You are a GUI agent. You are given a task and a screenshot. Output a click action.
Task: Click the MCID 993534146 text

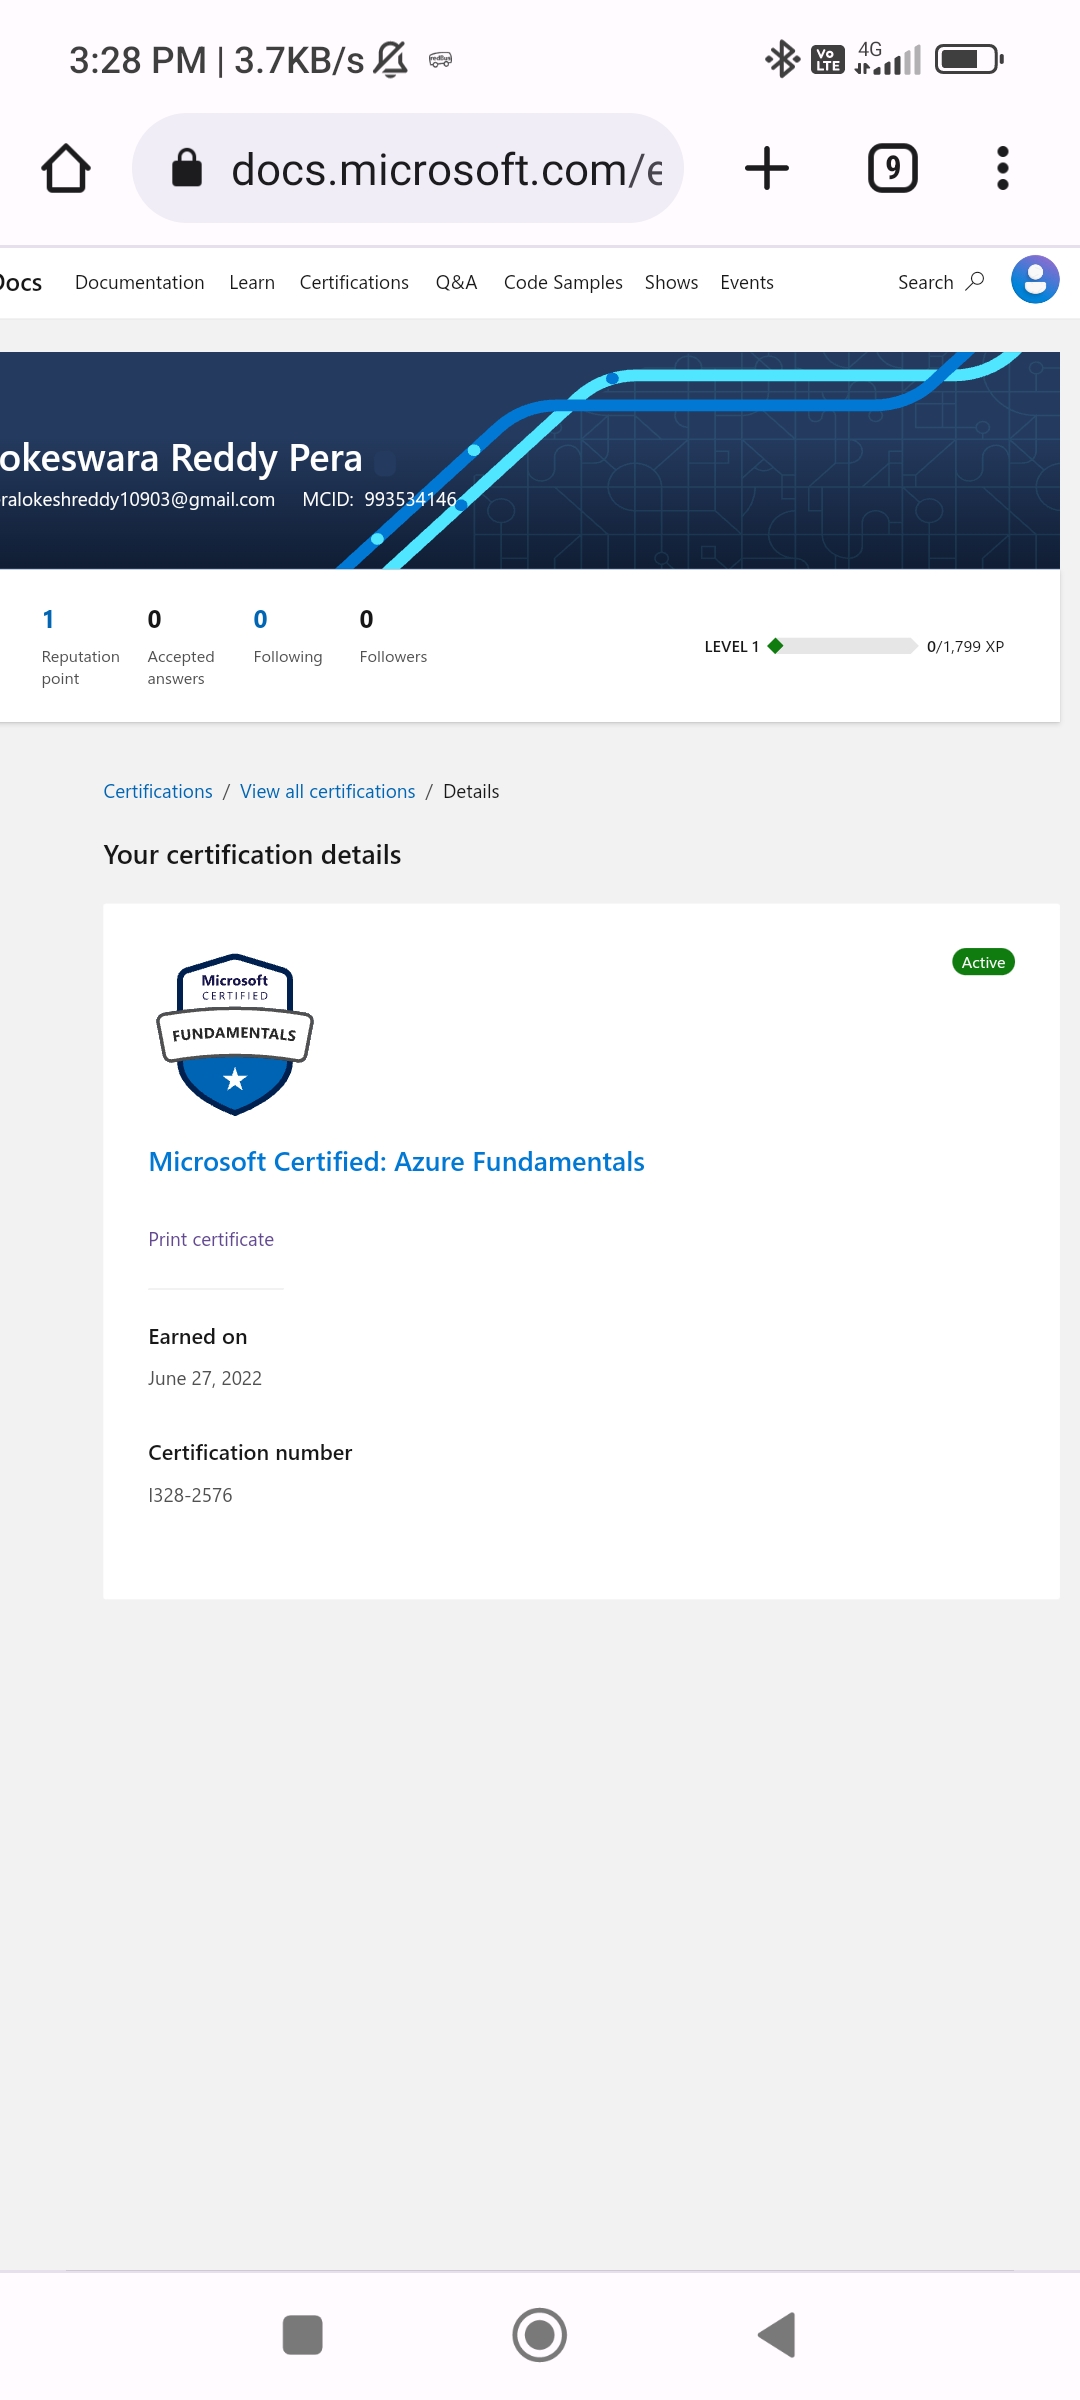[x=379, y=499]
